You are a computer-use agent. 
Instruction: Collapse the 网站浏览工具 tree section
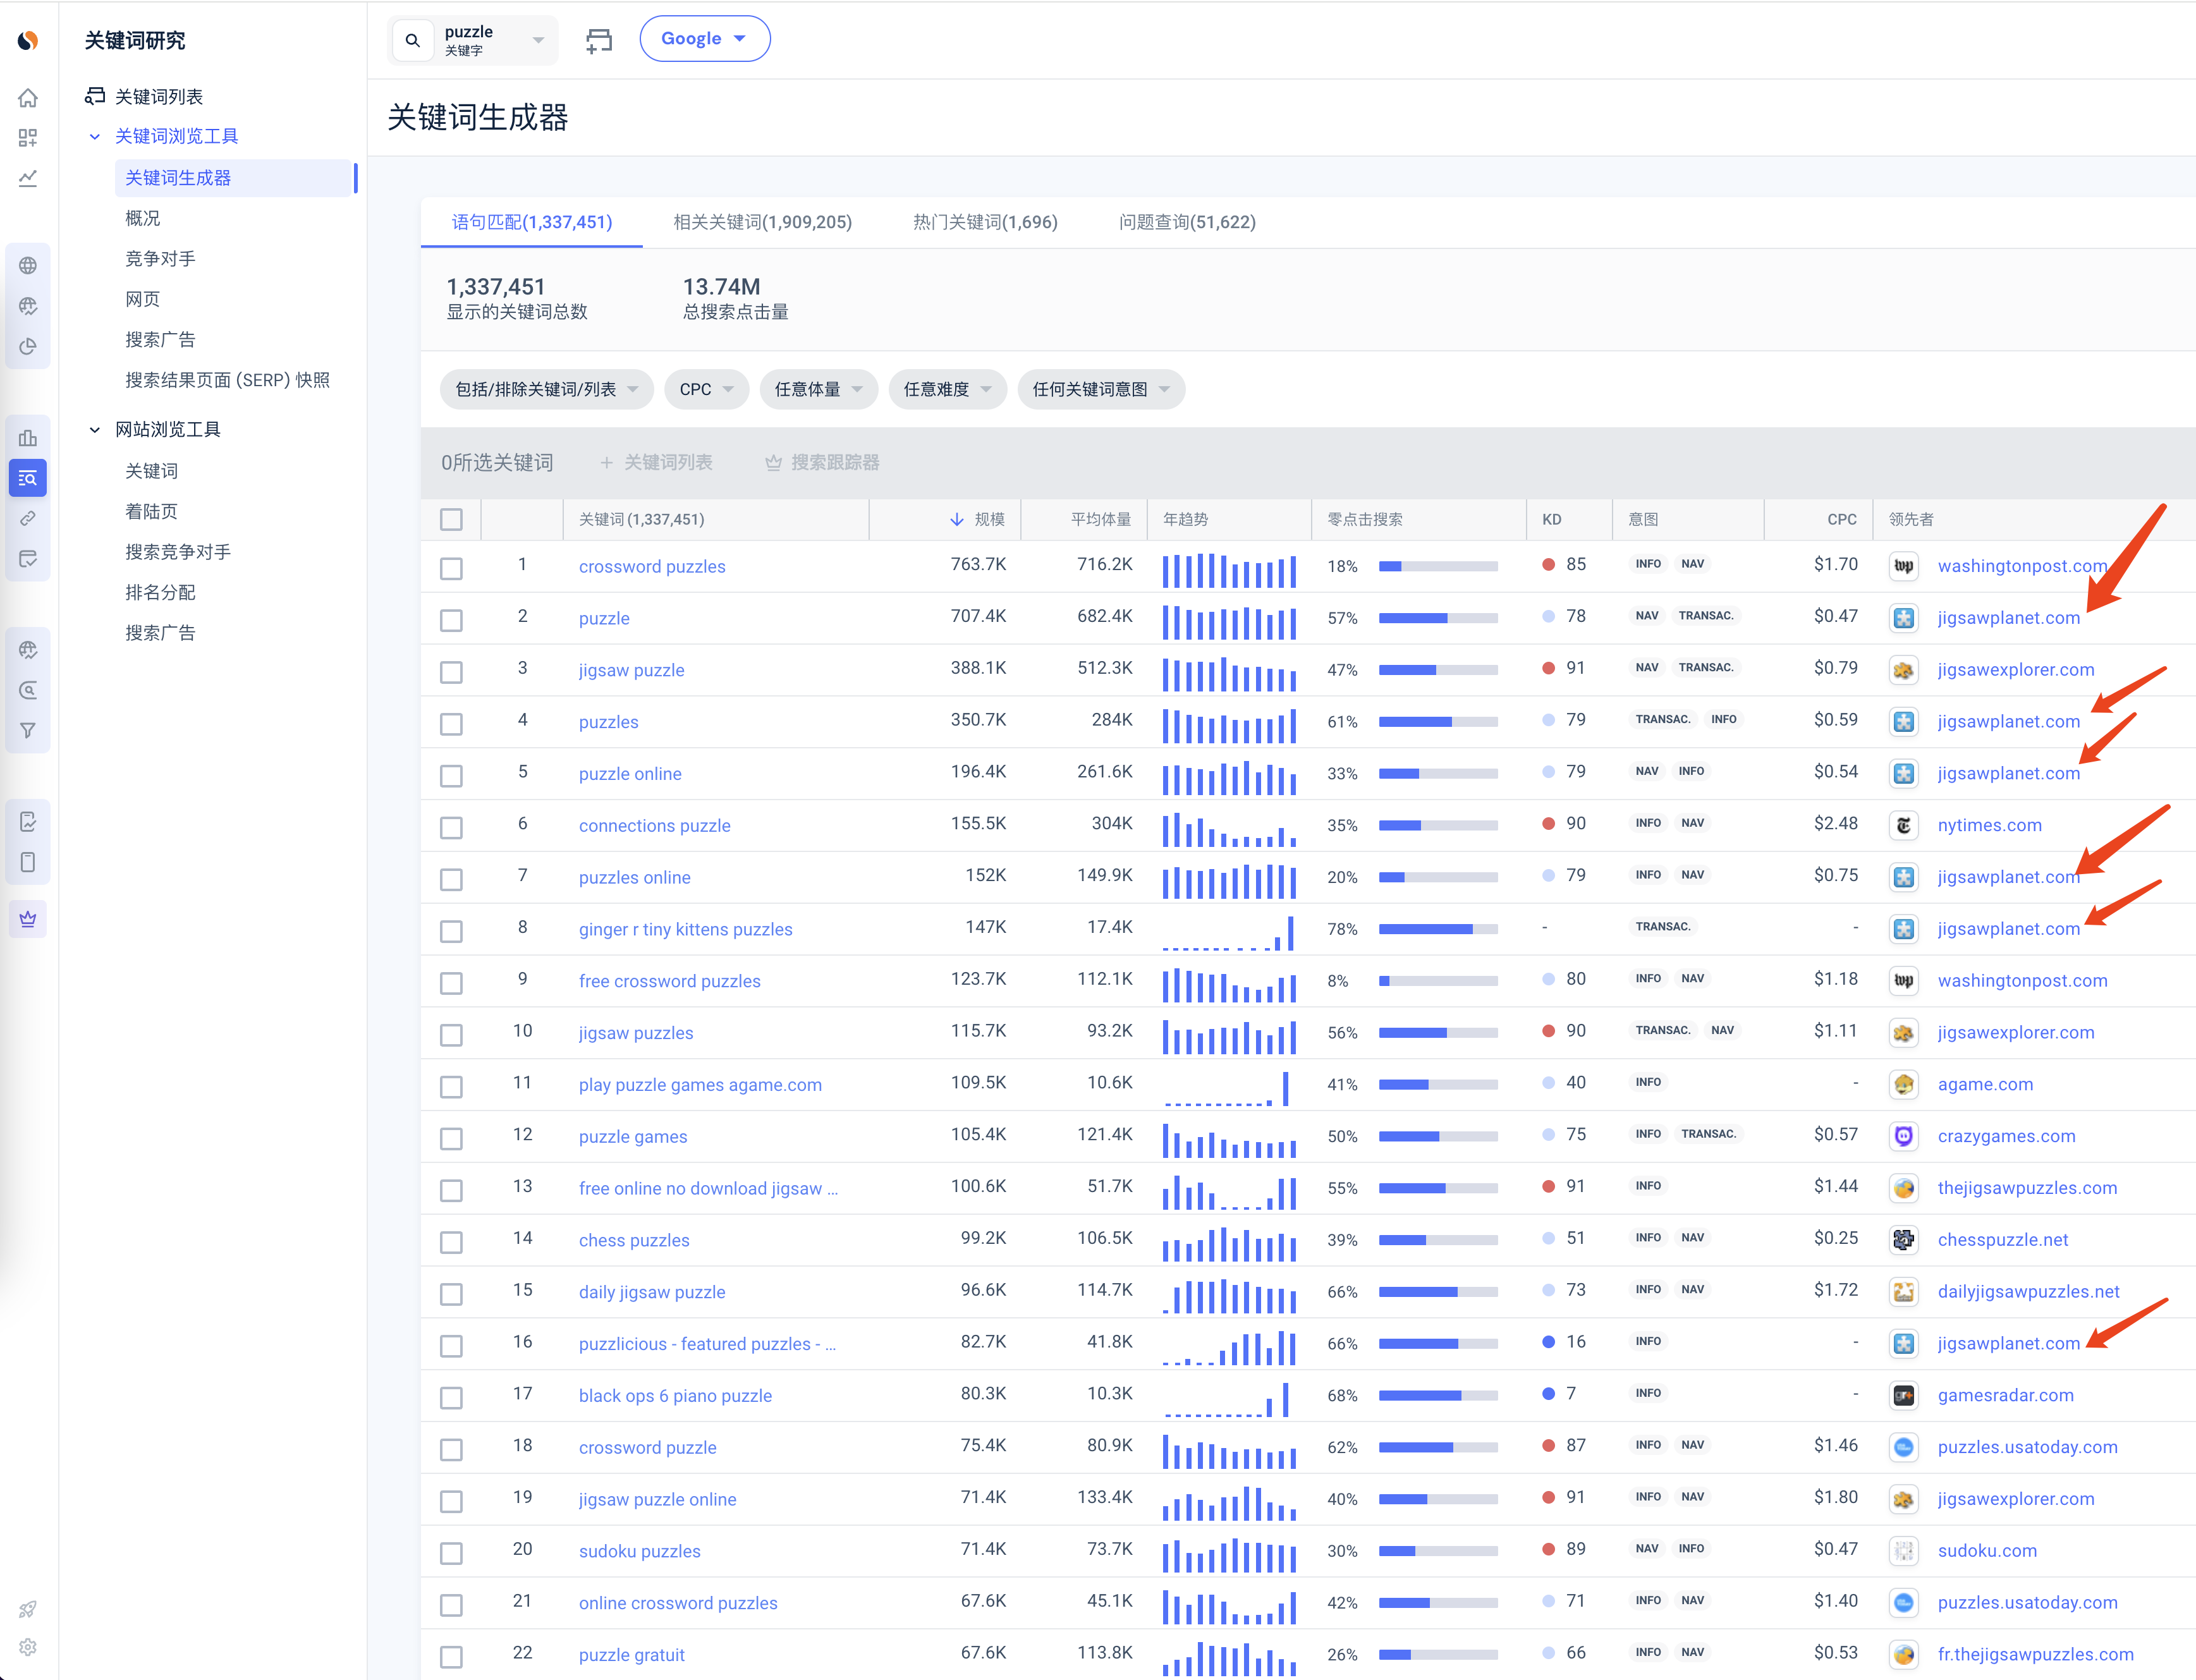point(95,430)
